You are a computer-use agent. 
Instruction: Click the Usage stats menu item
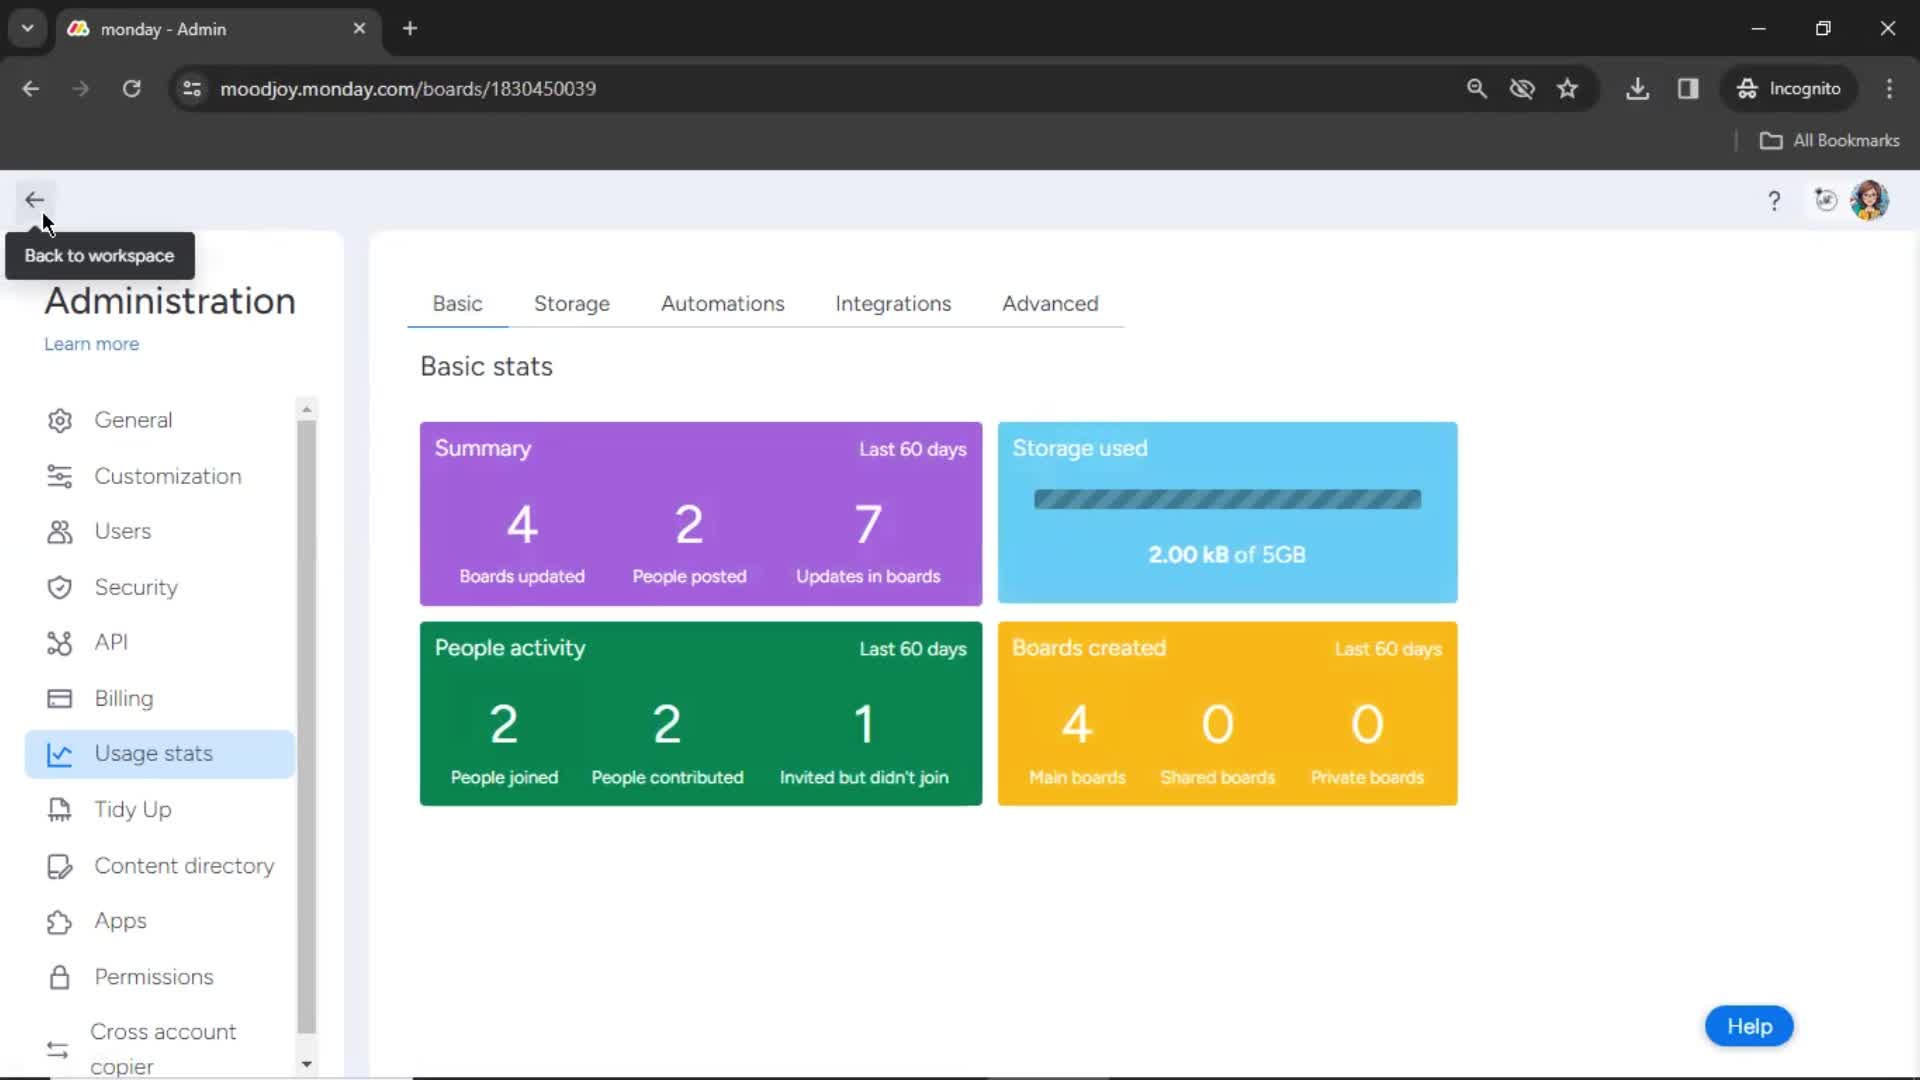click(153, 753)
